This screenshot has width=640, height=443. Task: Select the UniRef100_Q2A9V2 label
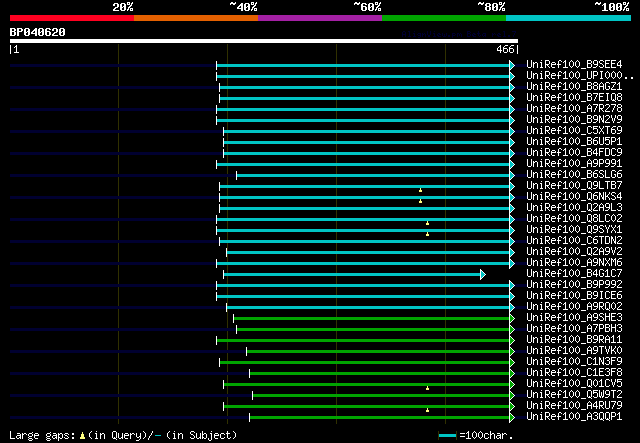tap(574, 252)
